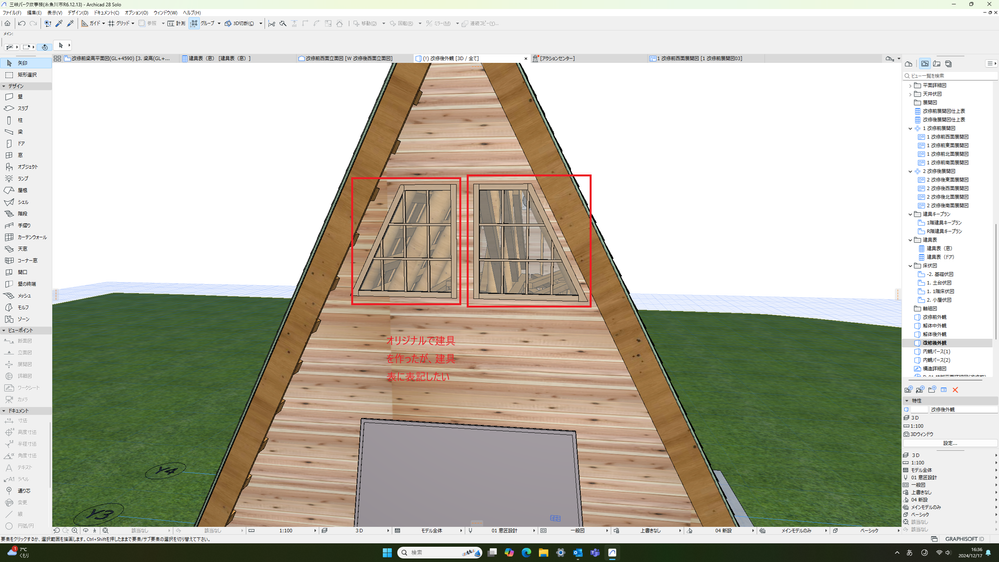Click the Undo arrow in toolbar
Viewport: 999px width, 562px height.
22,24
